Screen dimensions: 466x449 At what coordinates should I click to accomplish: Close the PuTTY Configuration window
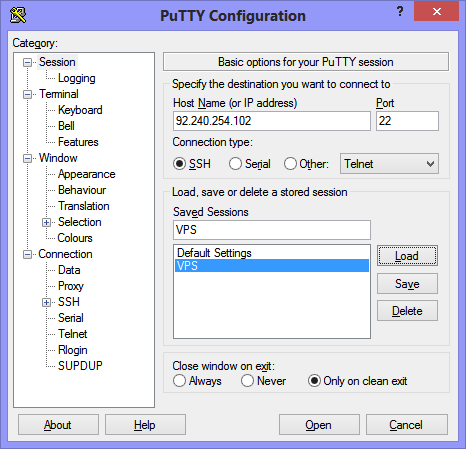[436, 12]
